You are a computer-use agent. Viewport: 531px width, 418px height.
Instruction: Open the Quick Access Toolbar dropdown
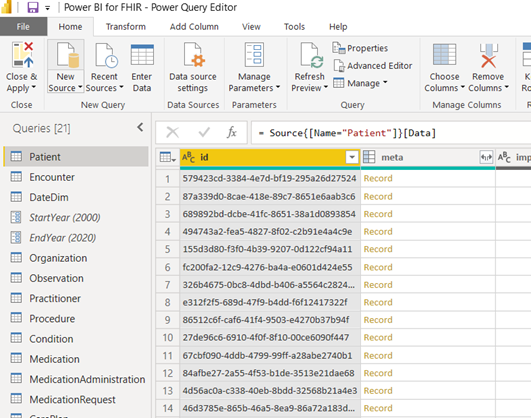47,8
